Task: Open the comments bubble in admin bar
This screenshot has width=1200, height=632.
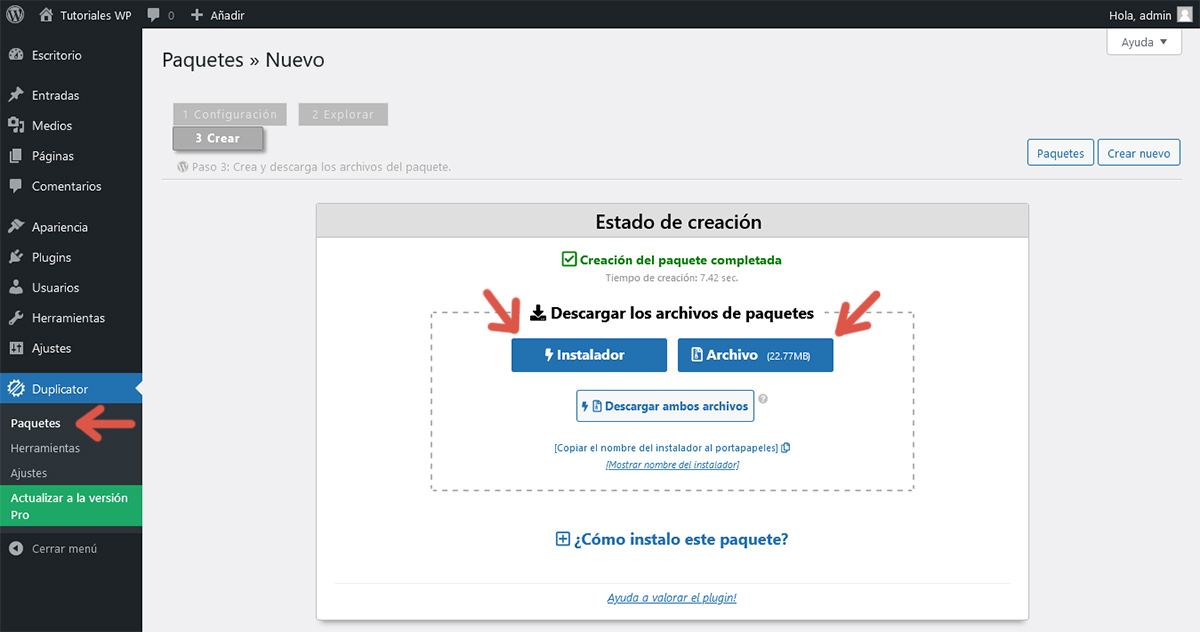Action: click(x=160, y=15)
